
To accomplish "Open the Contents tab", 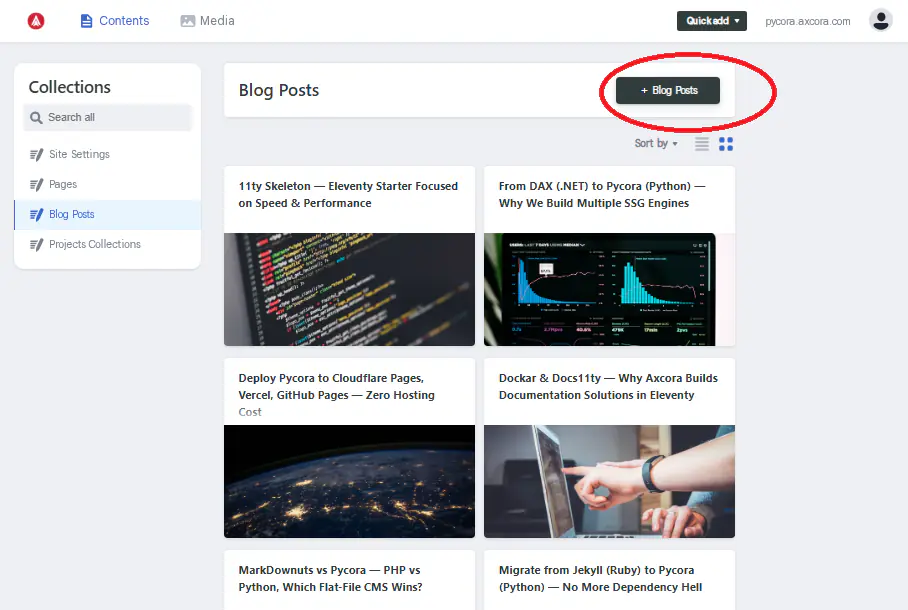I will coord(115,21).
